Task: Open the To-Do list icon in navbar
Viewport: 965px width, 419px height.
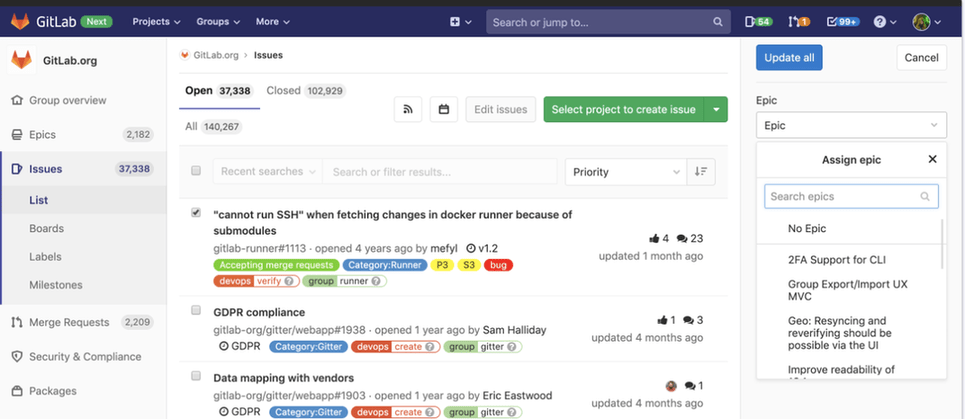Action: (x=758, y=22)
